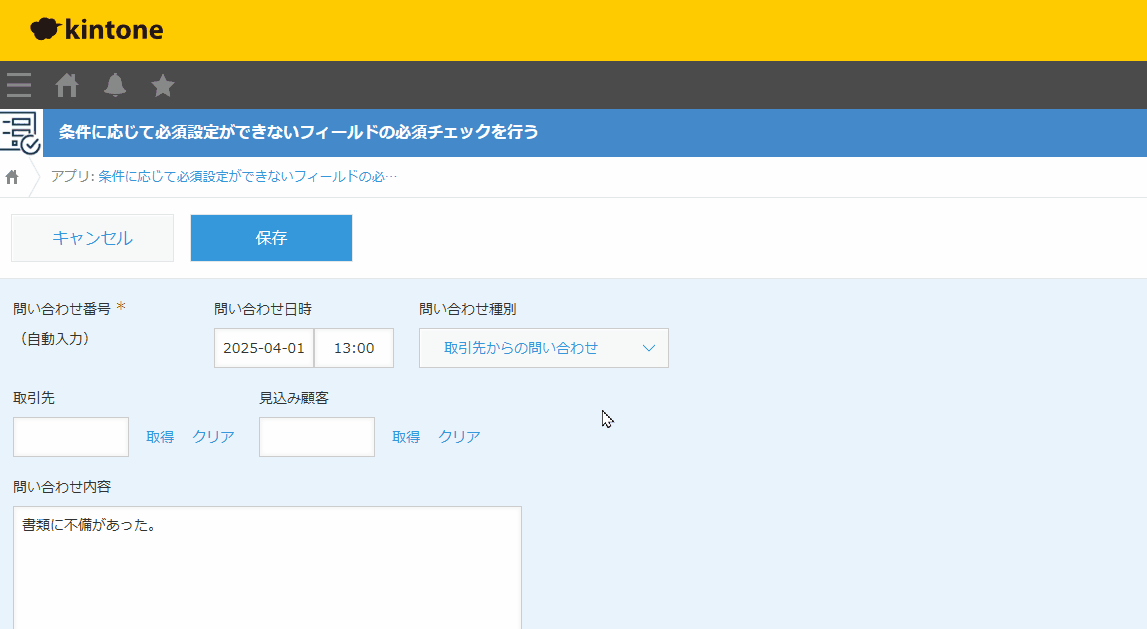Open the date picker showing 2025-04-01
1147x629 pixels.
pyautogui.click(x=264, y=348)
